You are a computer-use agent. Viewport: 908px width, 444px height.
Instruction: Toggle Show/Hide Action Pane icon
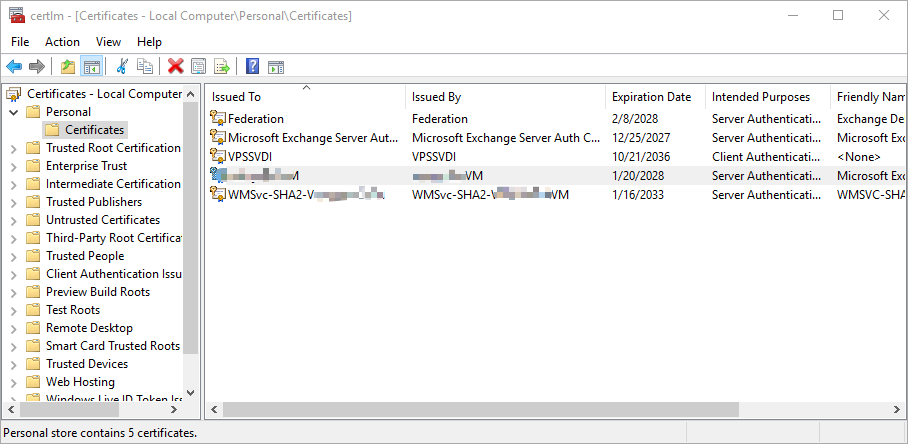276,67
